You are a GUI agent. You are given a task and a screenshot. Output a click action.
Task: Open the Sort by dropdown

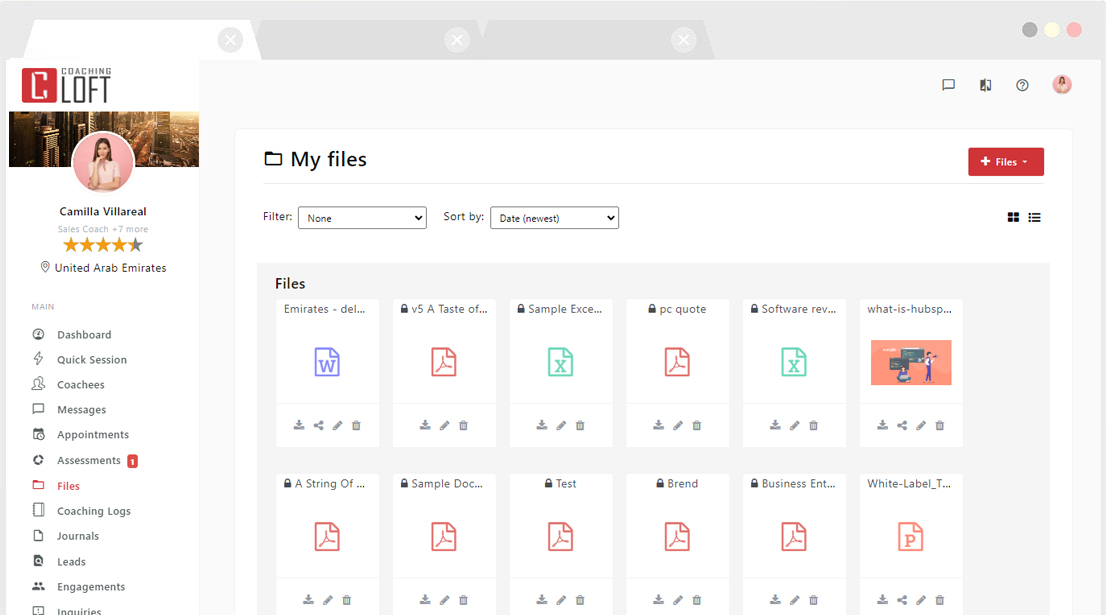tap(554, 217)
